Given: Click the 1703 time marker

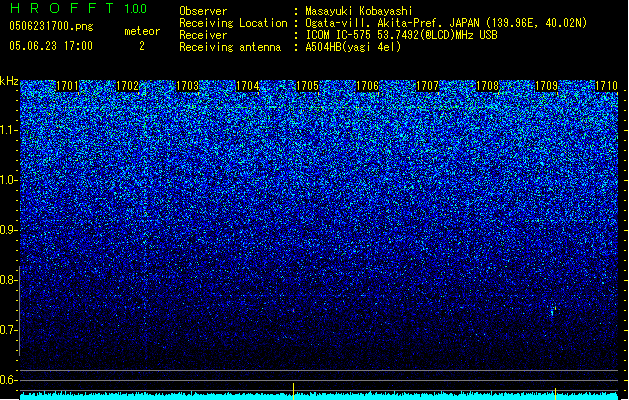Looking at the screenshot, I should click(187, 86).
